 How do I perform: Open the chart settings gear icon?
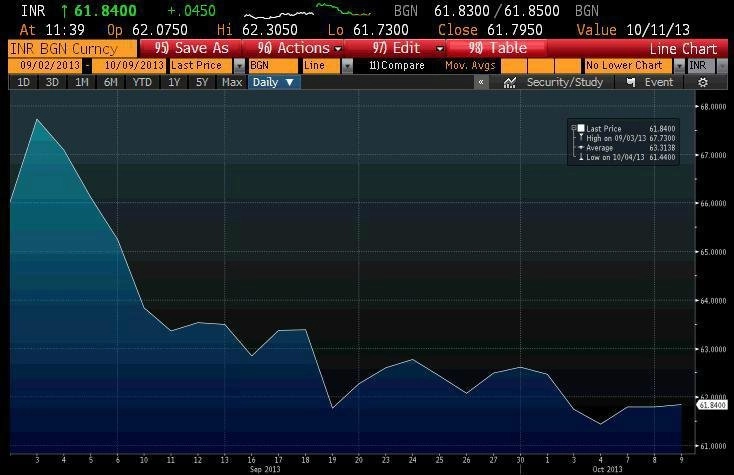(x=703, y=82)
